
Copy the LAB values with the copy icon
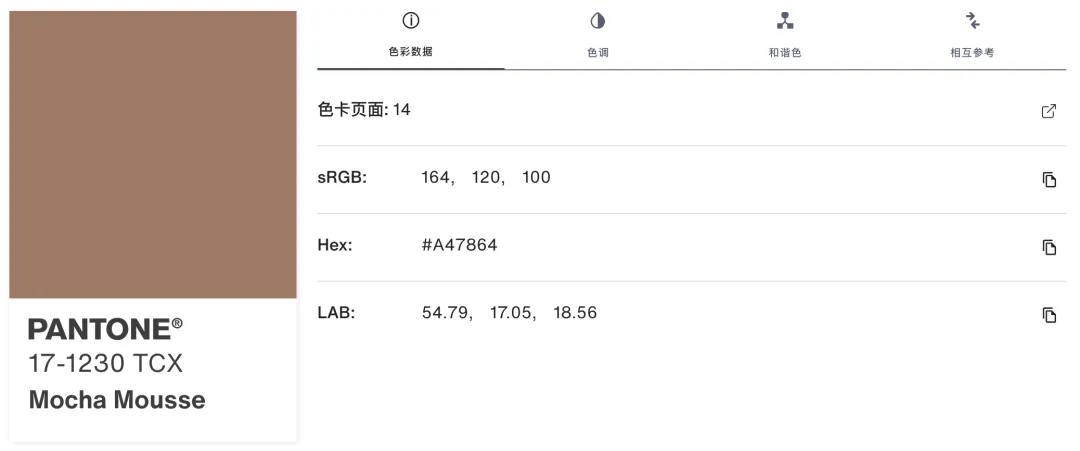(1048, 315)
